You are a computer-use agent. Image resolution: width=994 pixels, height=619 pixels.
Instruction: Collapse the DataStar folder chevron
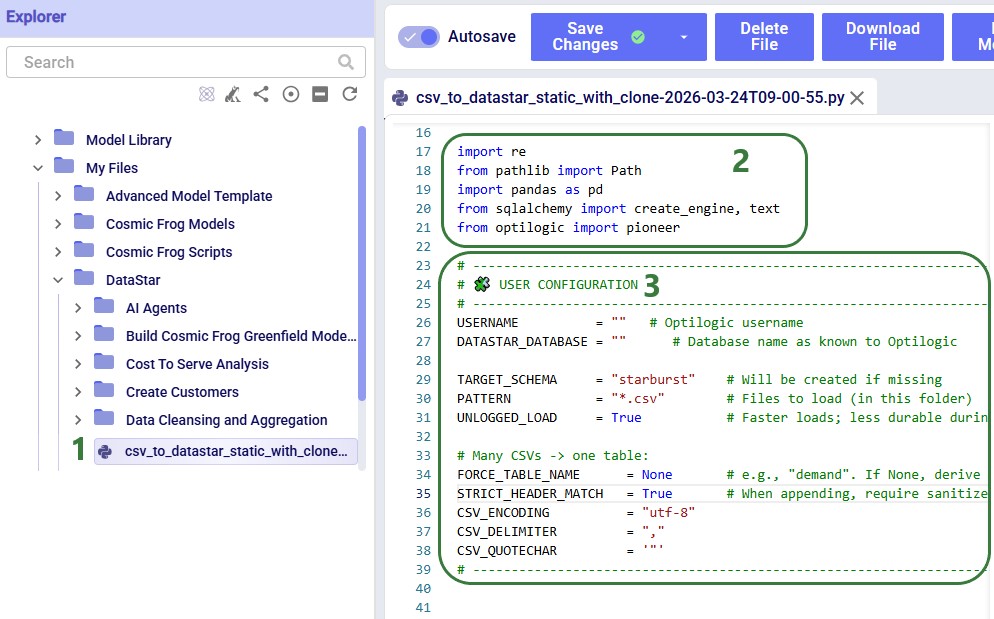click(x=58, y=280)
